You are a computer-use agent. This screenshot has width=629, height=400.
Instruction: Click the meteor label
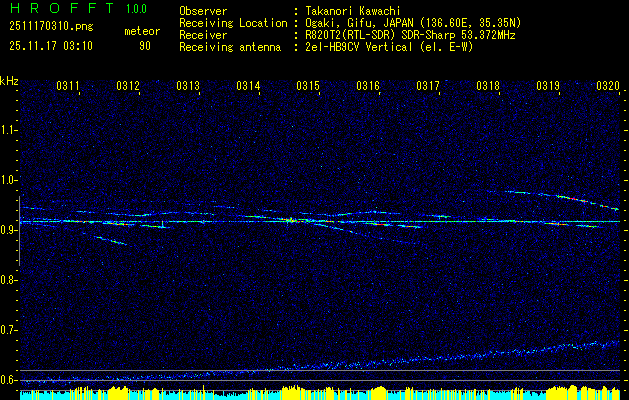tap(142, 31)
